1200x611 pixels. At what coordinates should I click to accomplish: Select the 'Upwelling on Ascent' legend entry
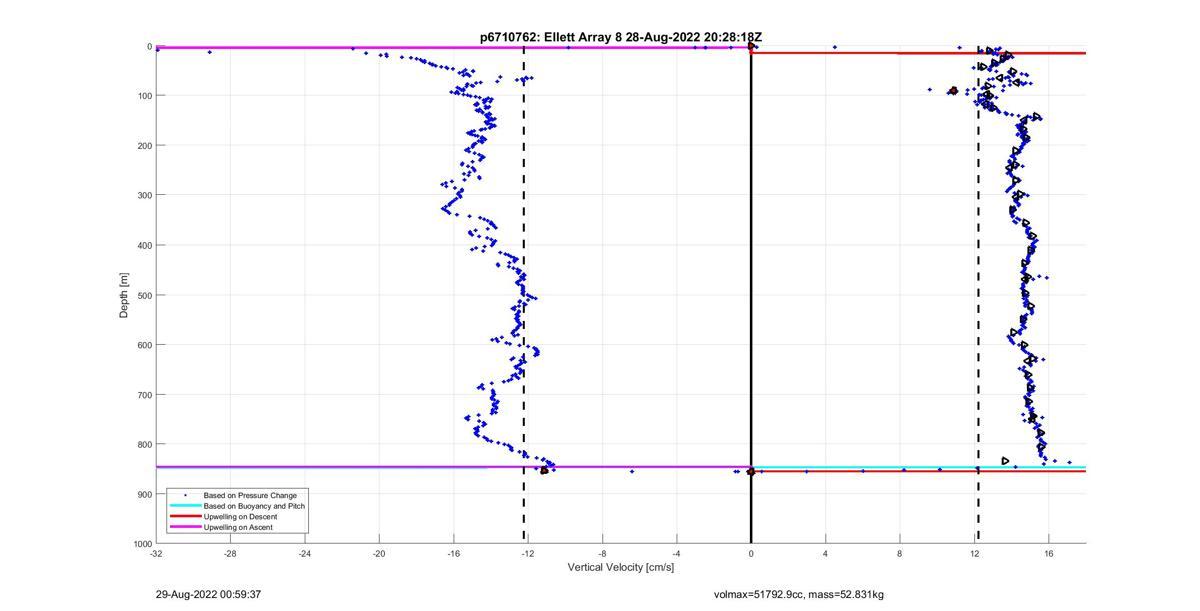238,527
